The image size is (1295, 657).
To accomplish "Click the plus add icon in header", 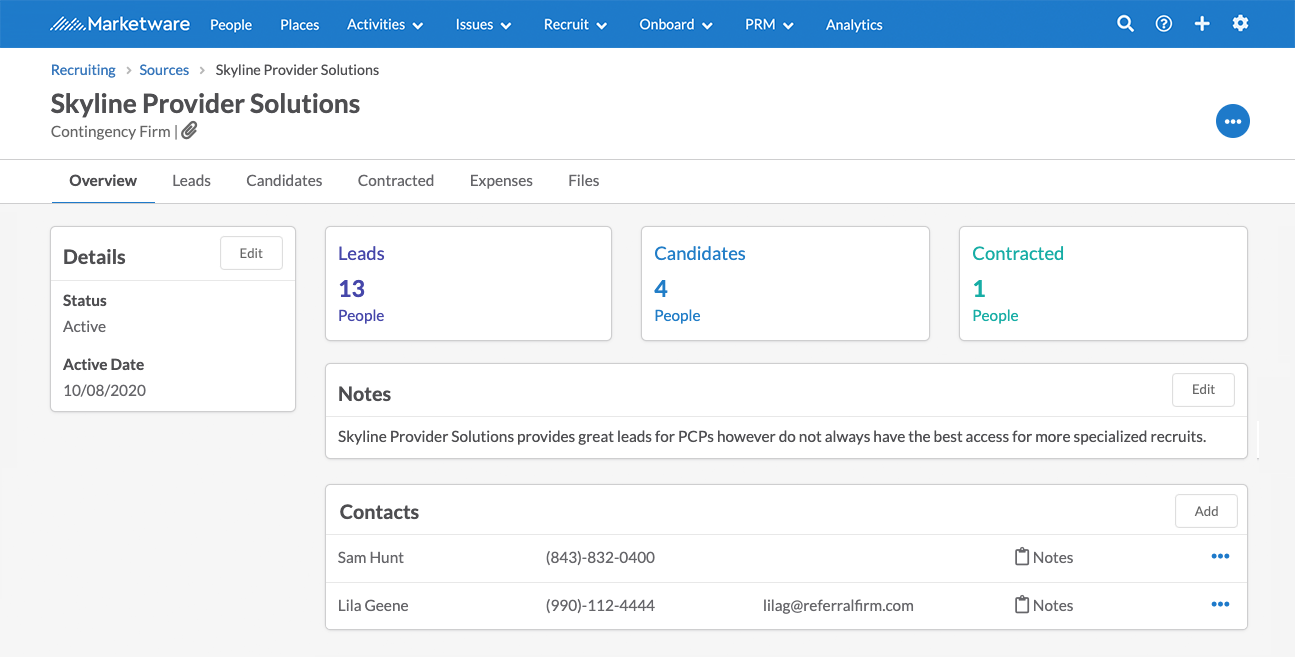I will [x=1202, y=24].
